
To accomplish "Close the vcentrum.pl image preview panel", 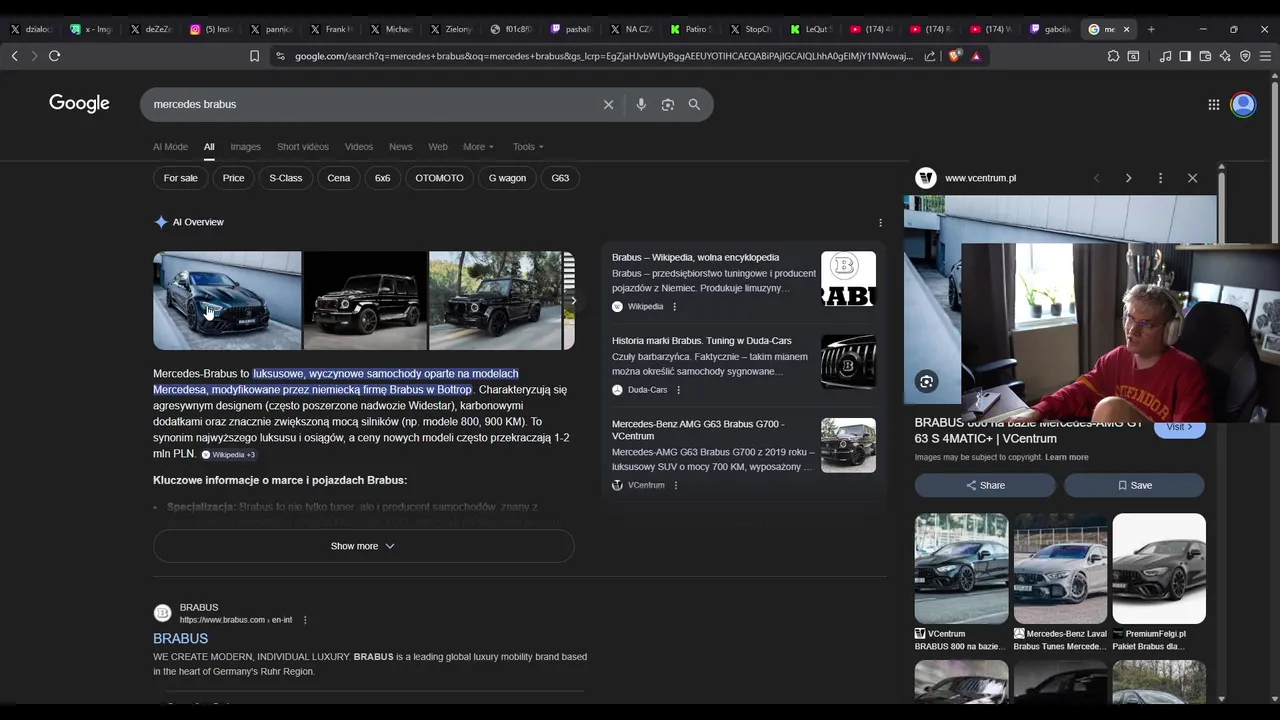I will pos(1192,178).
